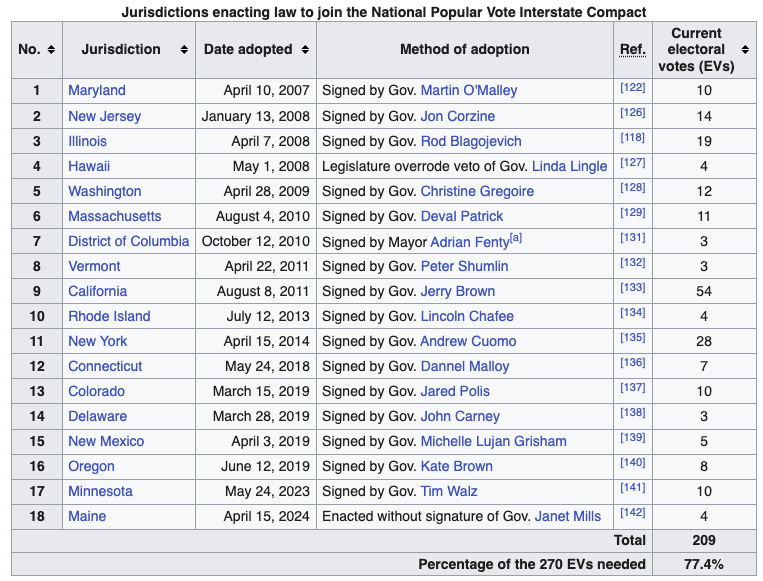Open Linda Lingle governor page
763x581 pixels.
[x=569, y=166]
